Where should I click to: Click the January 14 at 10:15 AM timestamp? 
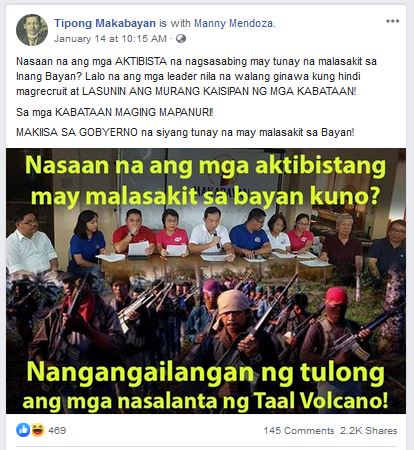110,39
